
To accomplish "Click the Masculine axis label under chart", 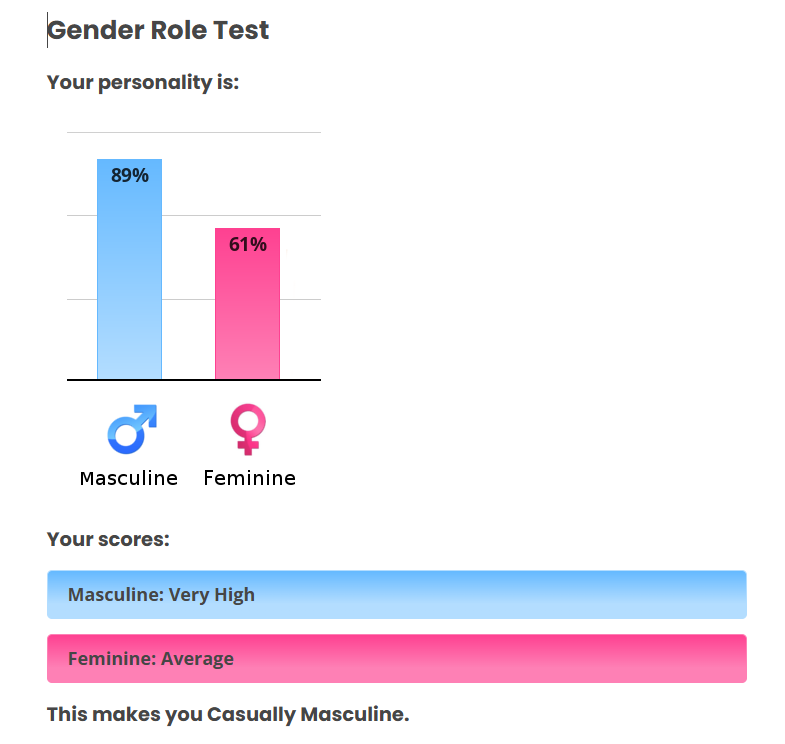I will click(129, 478).
